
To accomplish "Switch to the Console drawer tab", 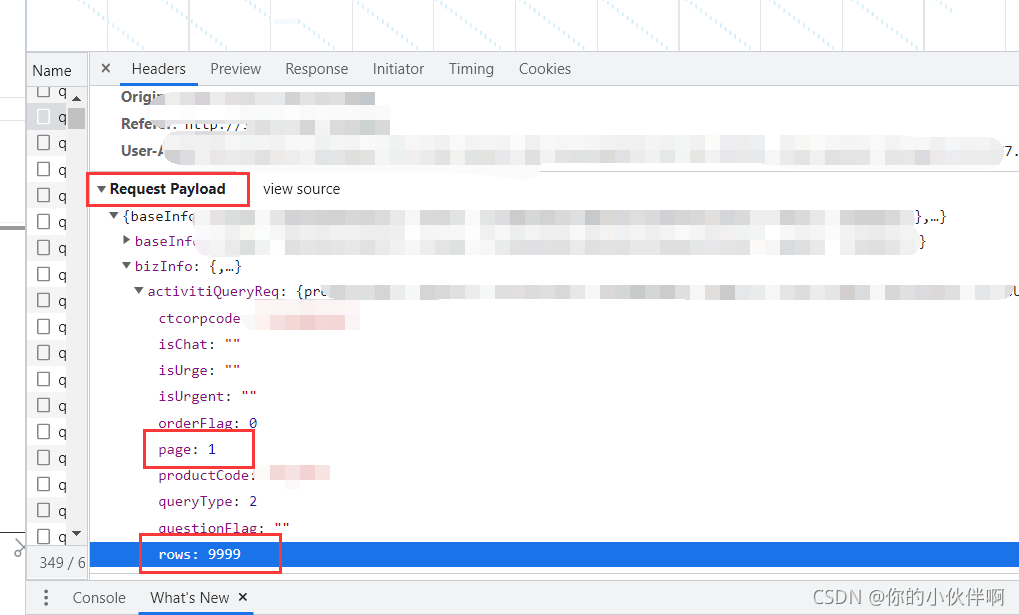I will pos(99,597).
